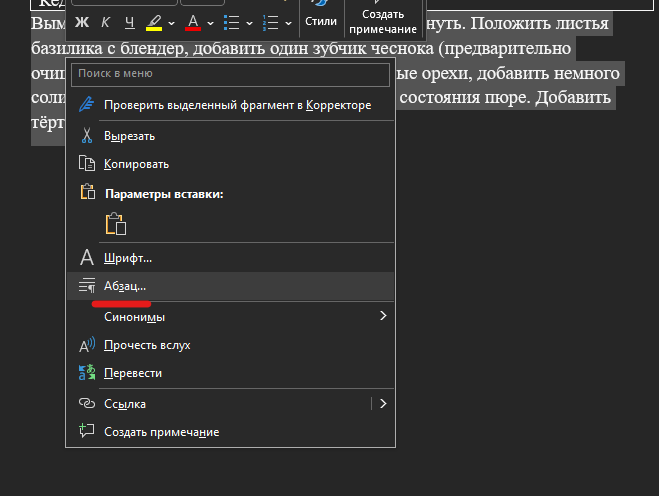The height and width of the screenshot is (496, 659).
Task: Click the chain link icon
Action: pyautogui.click(x=87, y=404)
